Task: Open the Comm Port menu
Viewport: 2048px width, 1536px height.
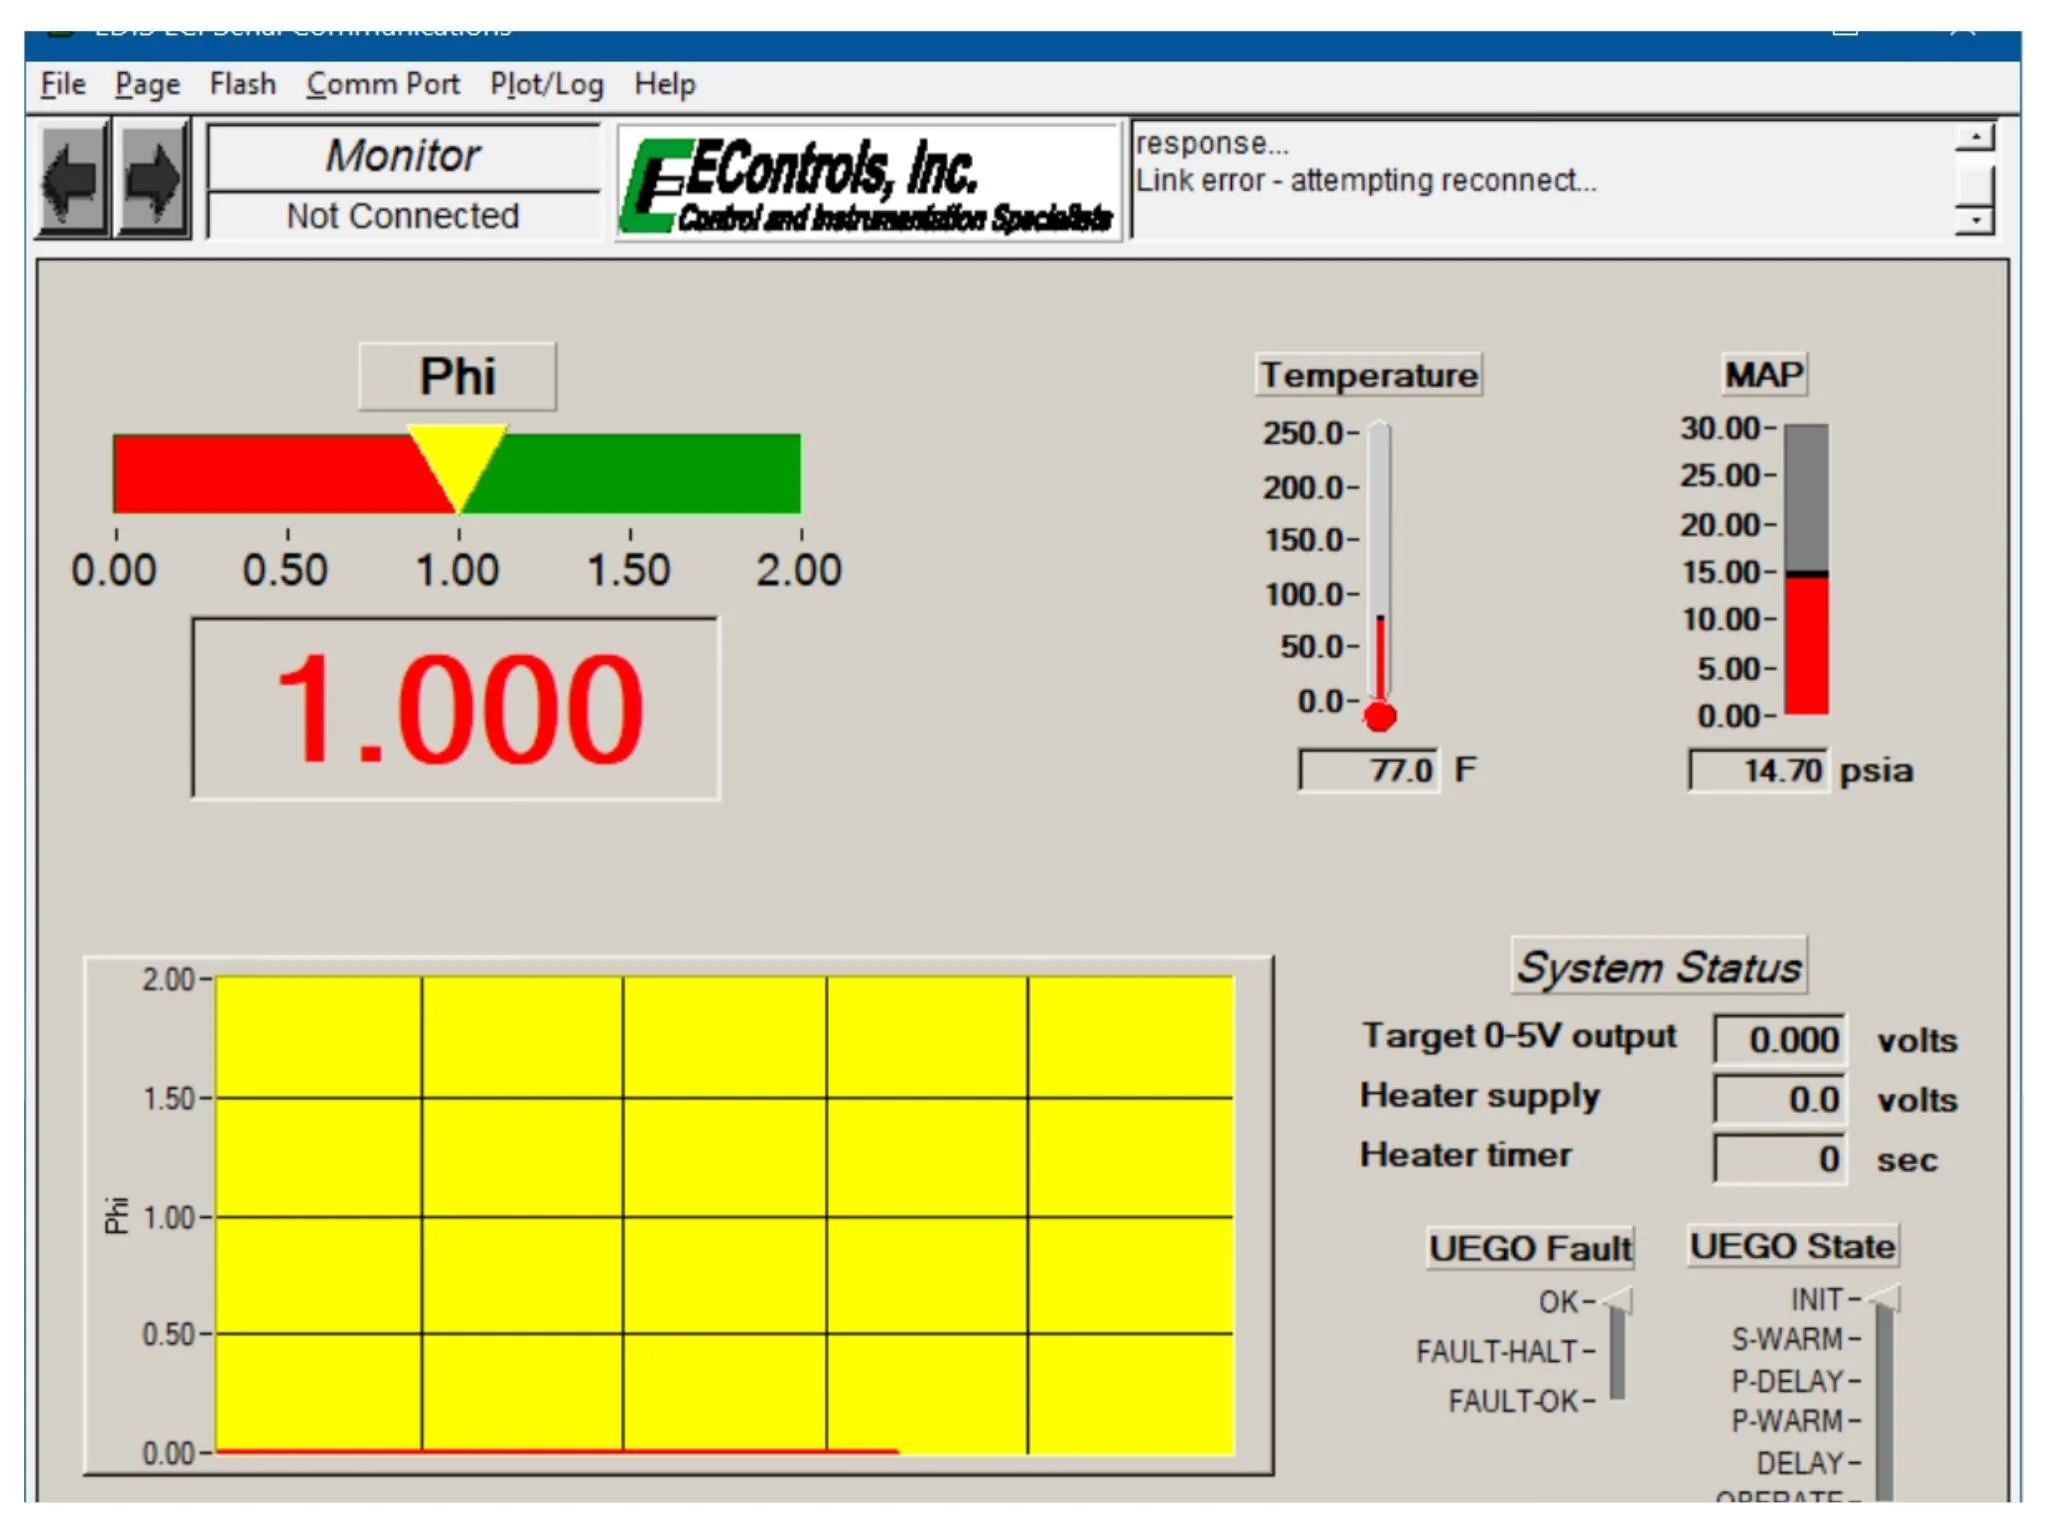Action: [x=382, y=84]
